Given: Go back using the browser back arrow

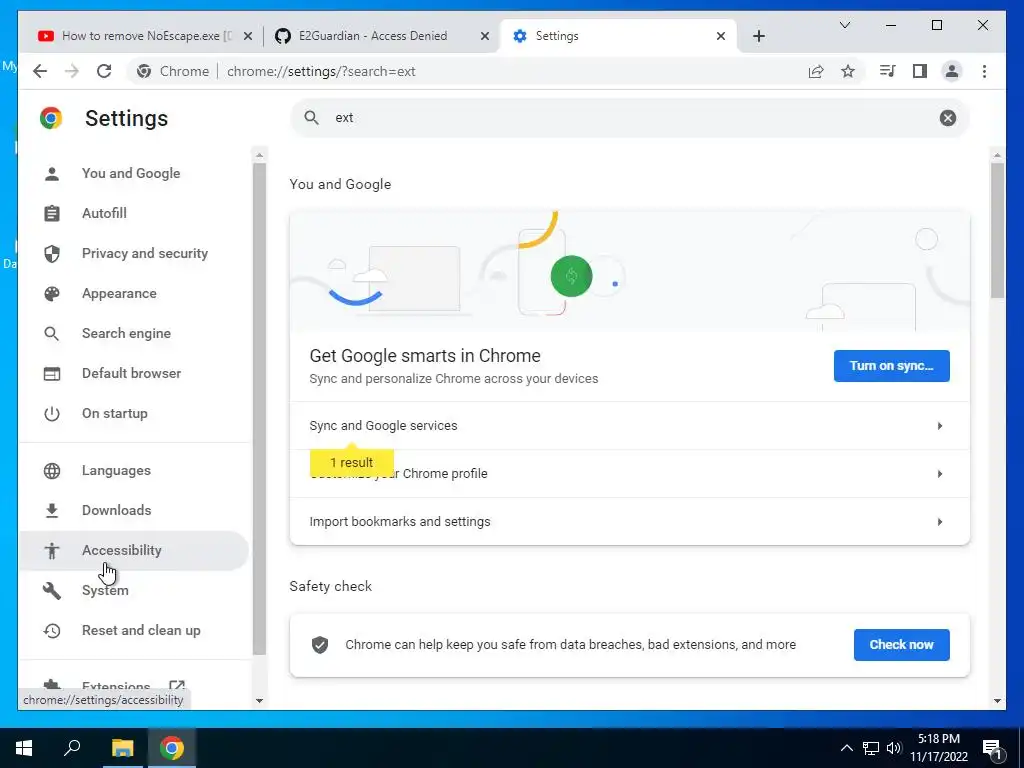Looking at the screenshot, I should (x=40, y=71).
